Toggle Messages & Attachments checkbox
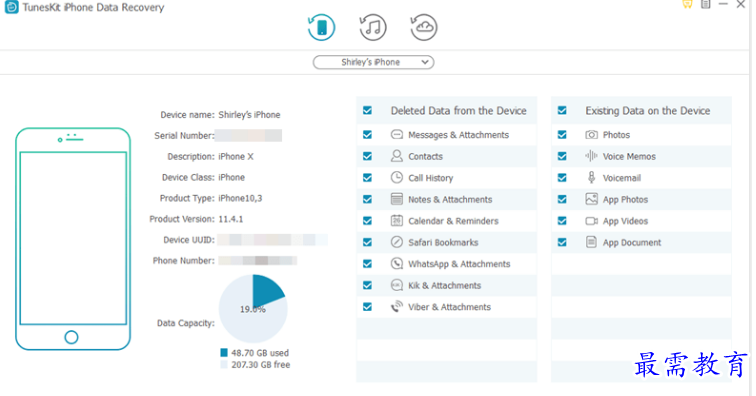This screenshot has height=396, width=756. pos(367,135)
